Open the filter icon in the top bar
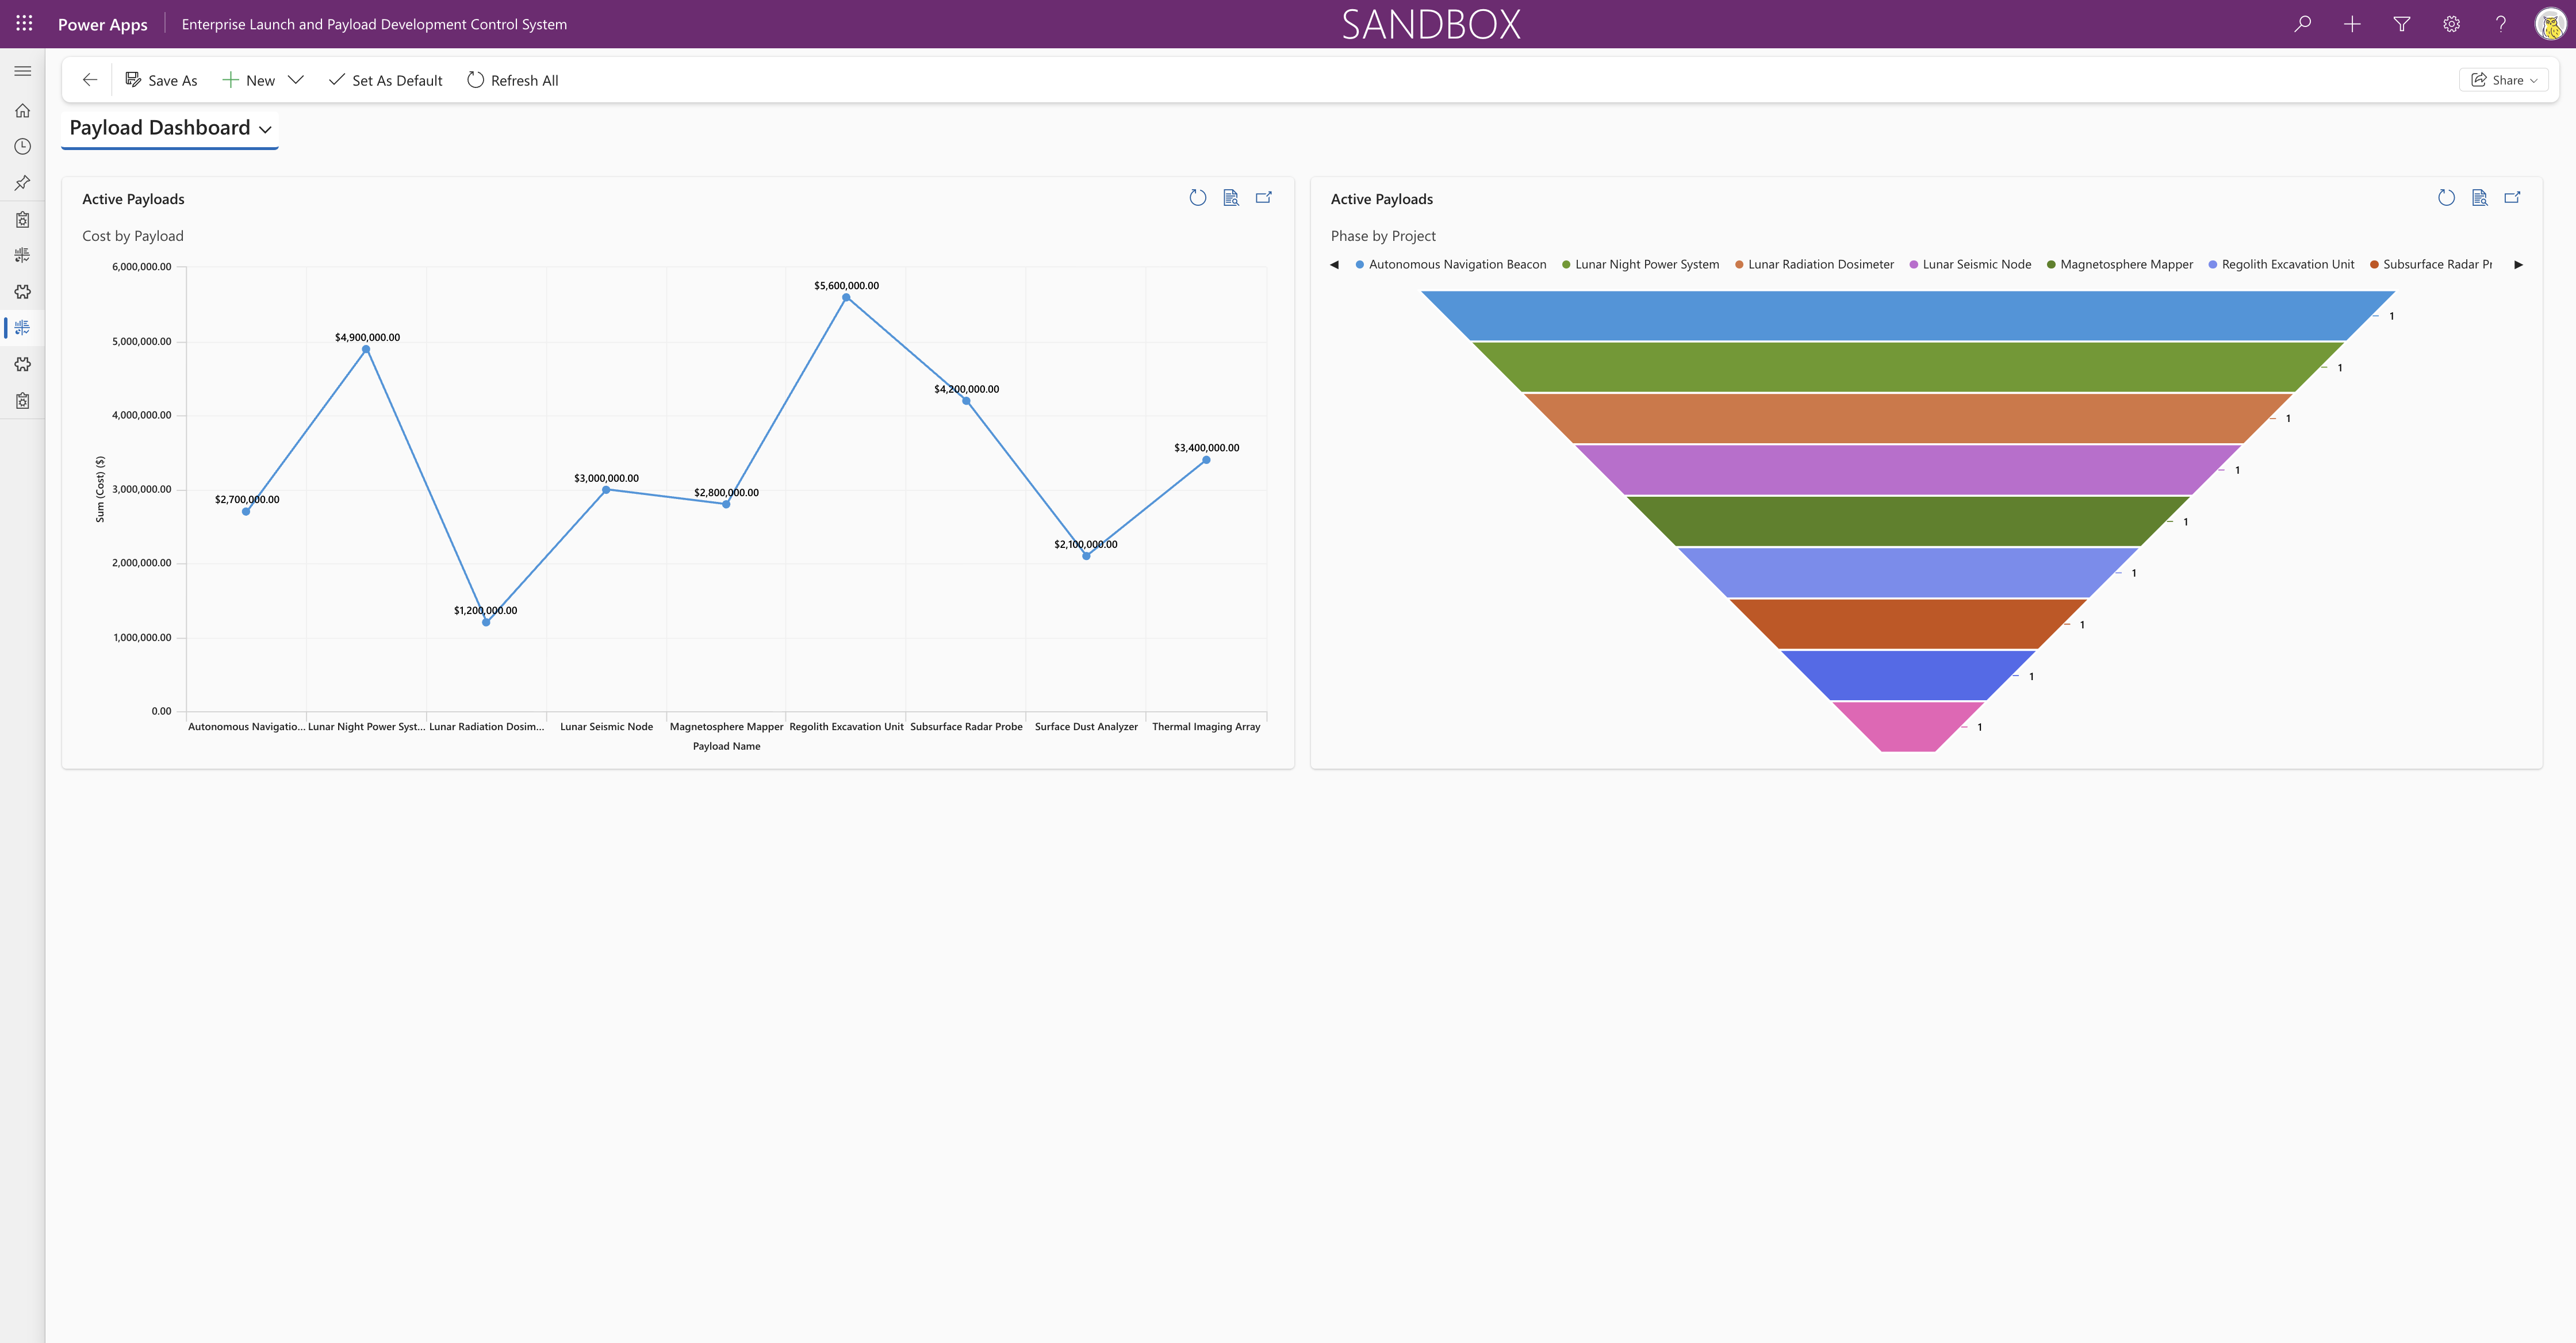 [2402, 23]
